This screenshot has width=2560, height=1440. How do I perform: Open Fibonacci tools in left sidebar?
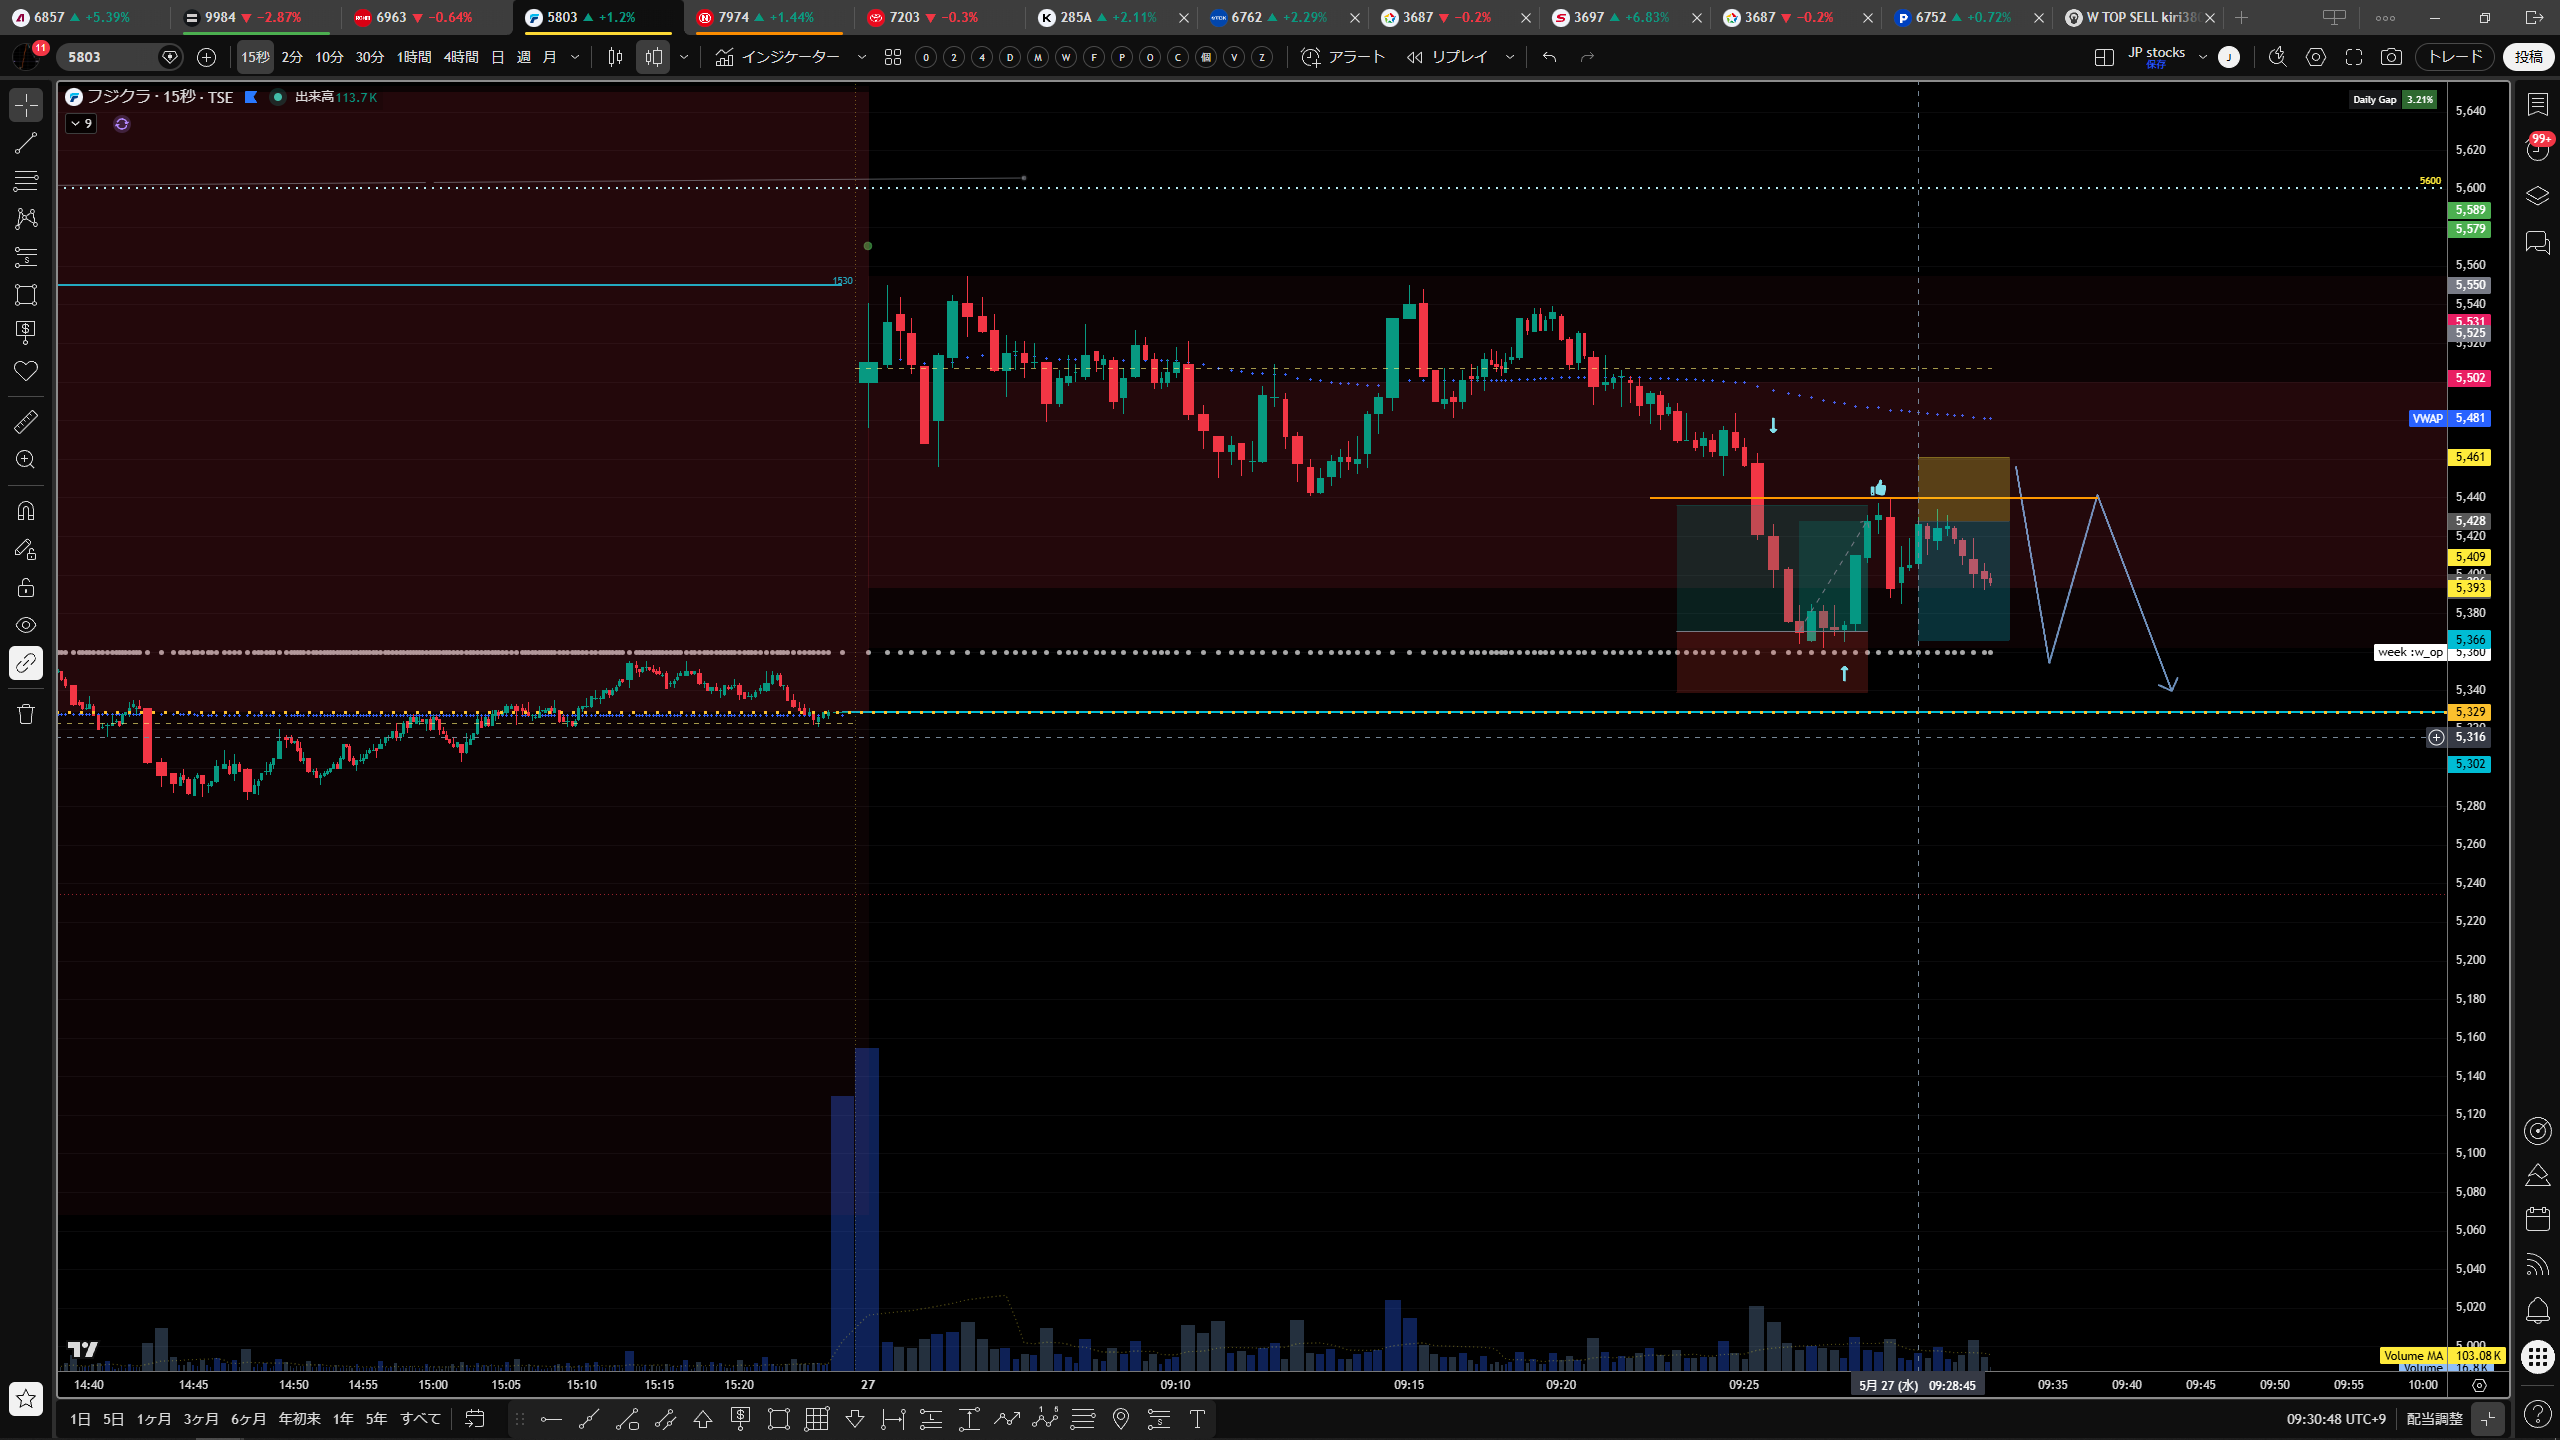click(26, 181)
